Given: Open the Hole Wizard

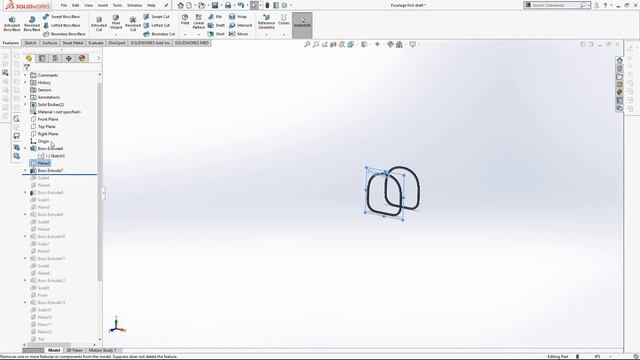Looking at the screenshot, I should pyautogui.click(x=116, y=22).
